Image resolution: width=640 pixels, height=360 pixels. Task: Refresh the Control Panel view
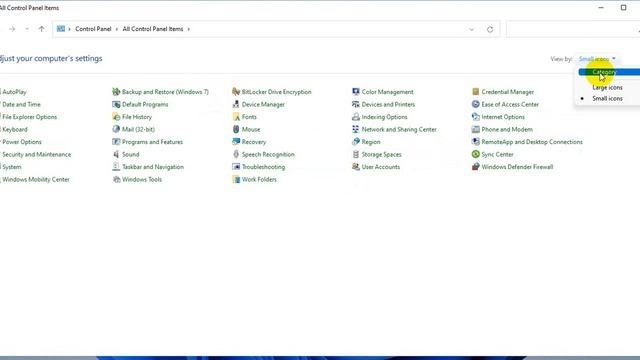(490, 29)
